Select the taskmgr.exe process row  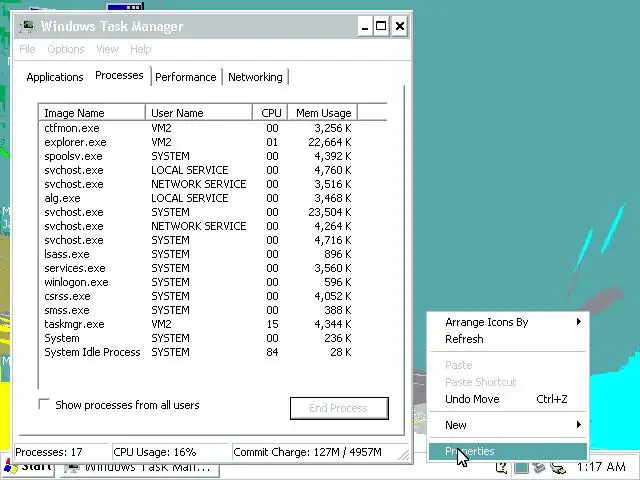pos(198,324)
